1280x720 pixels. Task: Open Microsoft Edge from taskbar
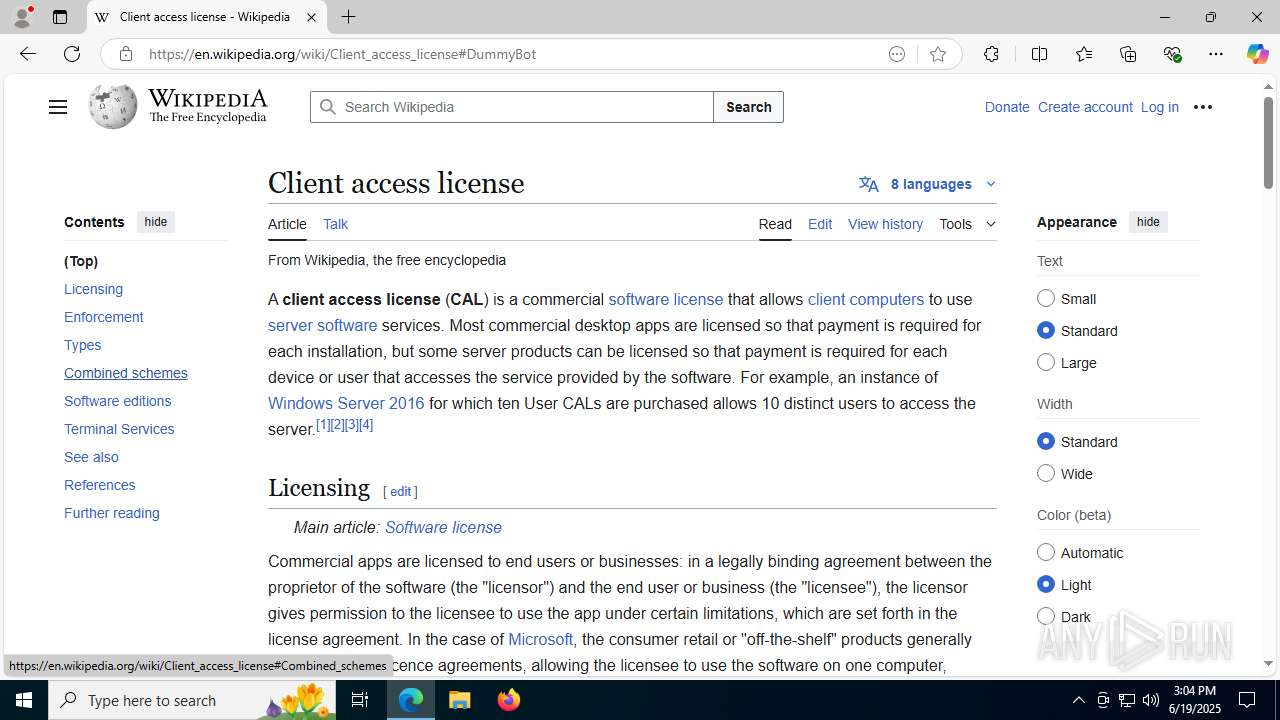tap(411, 700)
